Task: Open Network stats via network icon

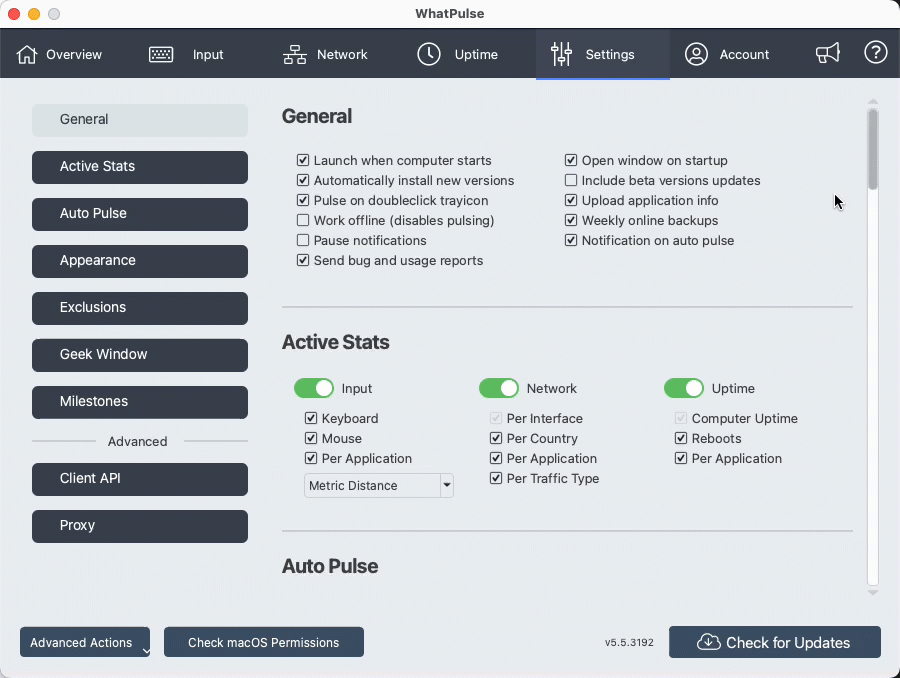Action: [x=294, y=54]
